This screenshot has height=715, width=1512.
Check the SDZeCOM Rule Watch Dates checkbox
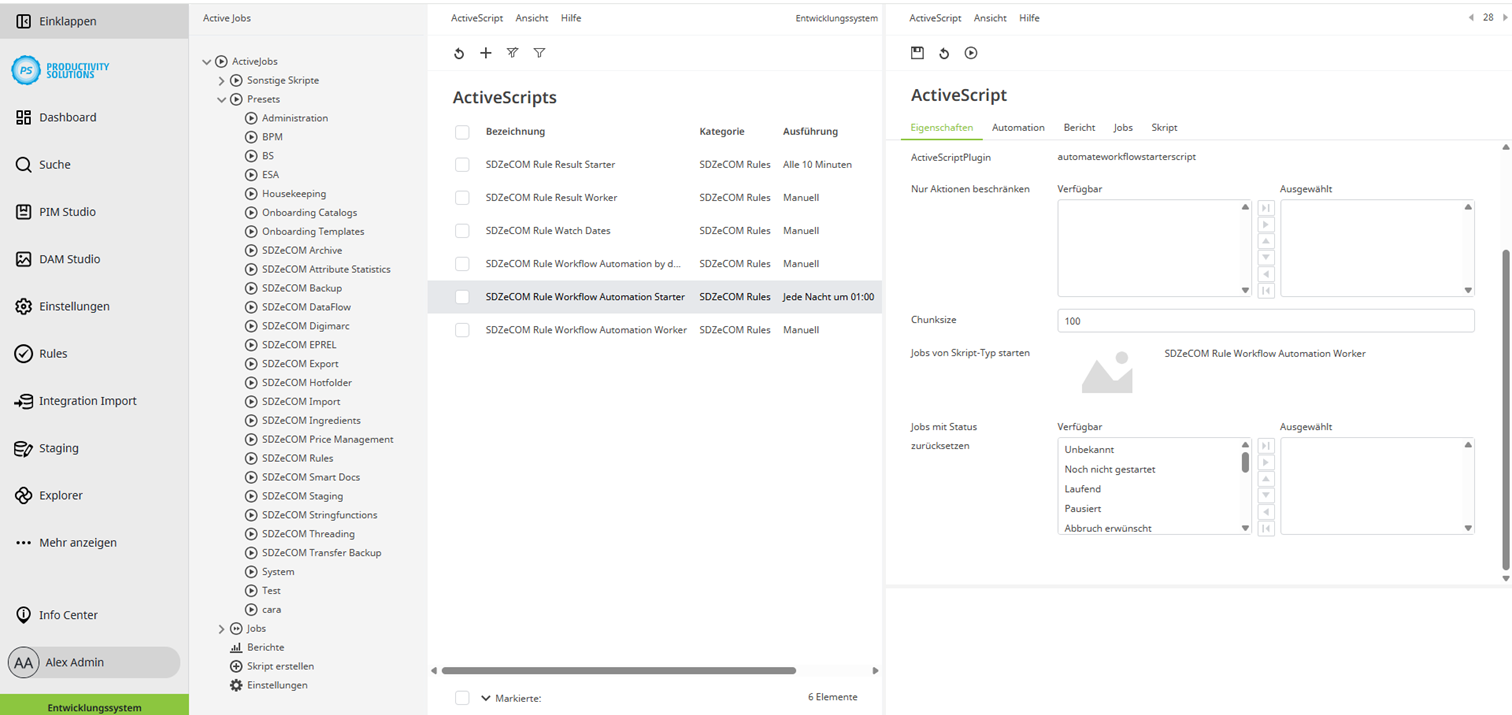[x=462, y=230]
